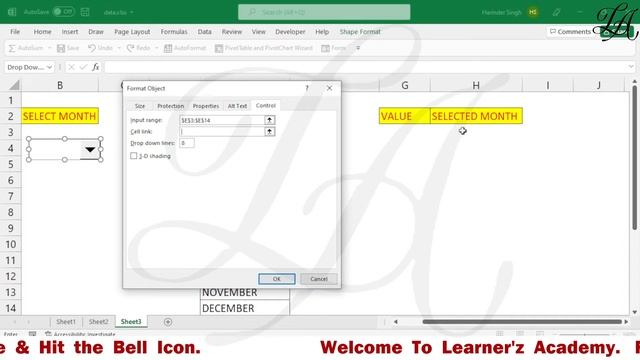Open the AutoFormat command

click(x=185, y=48)
